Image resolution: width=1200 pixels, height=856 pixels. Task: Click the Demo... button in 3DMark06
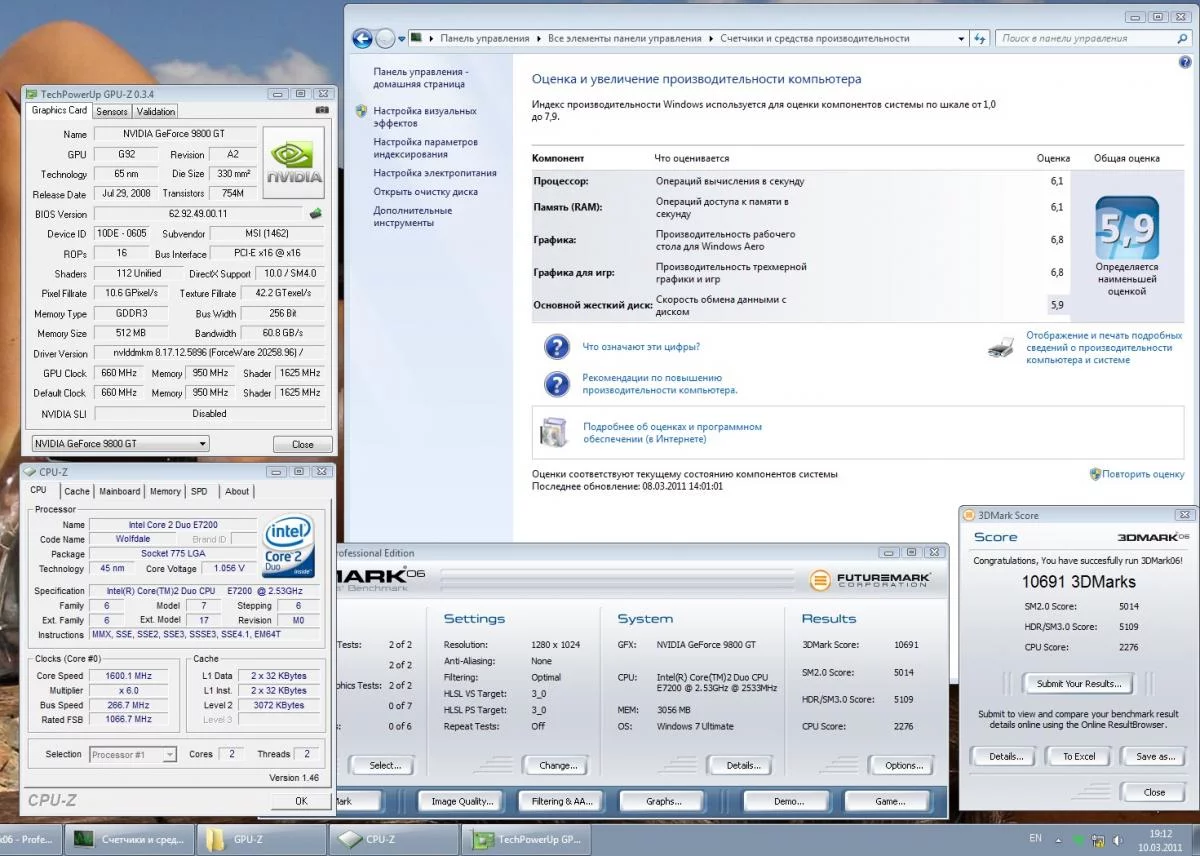789,801
